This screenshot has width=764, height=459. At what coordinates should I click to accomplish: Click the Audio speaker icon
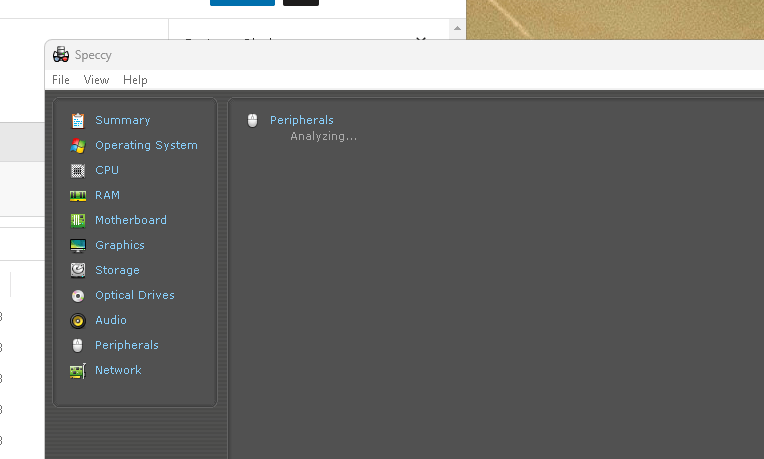pos(78,321)
